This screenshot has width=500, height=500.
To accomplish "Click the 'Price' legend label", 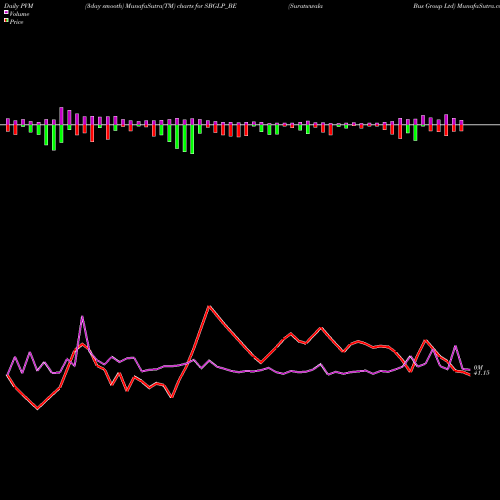I will tap(16, 22).
